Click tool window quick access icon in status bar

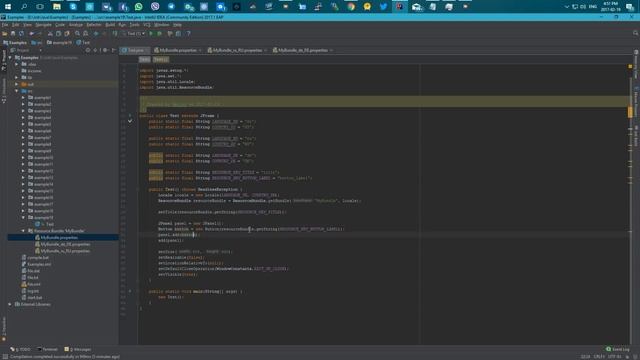[x=5, y=357]
